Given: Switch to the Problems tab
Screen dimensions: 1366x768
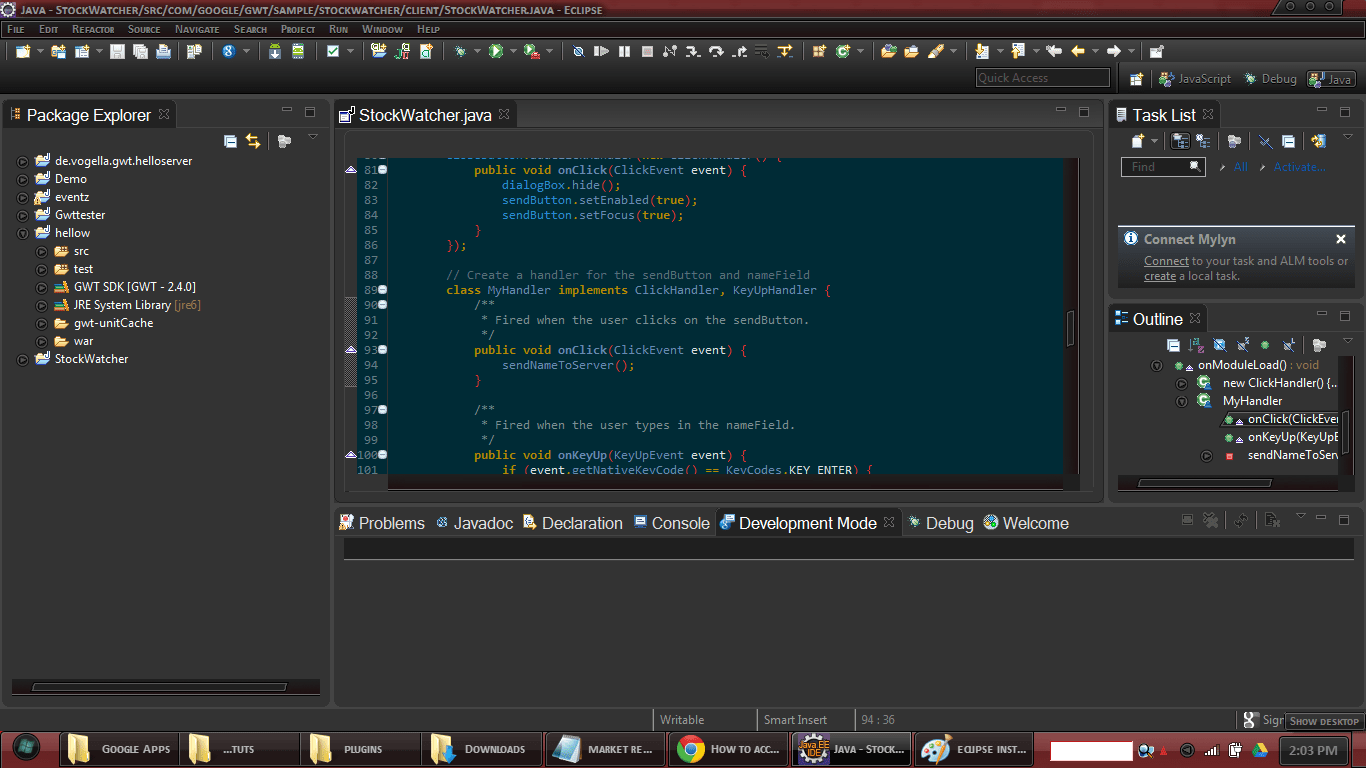Looking at the screenshot, I should (x=382, y=523).
